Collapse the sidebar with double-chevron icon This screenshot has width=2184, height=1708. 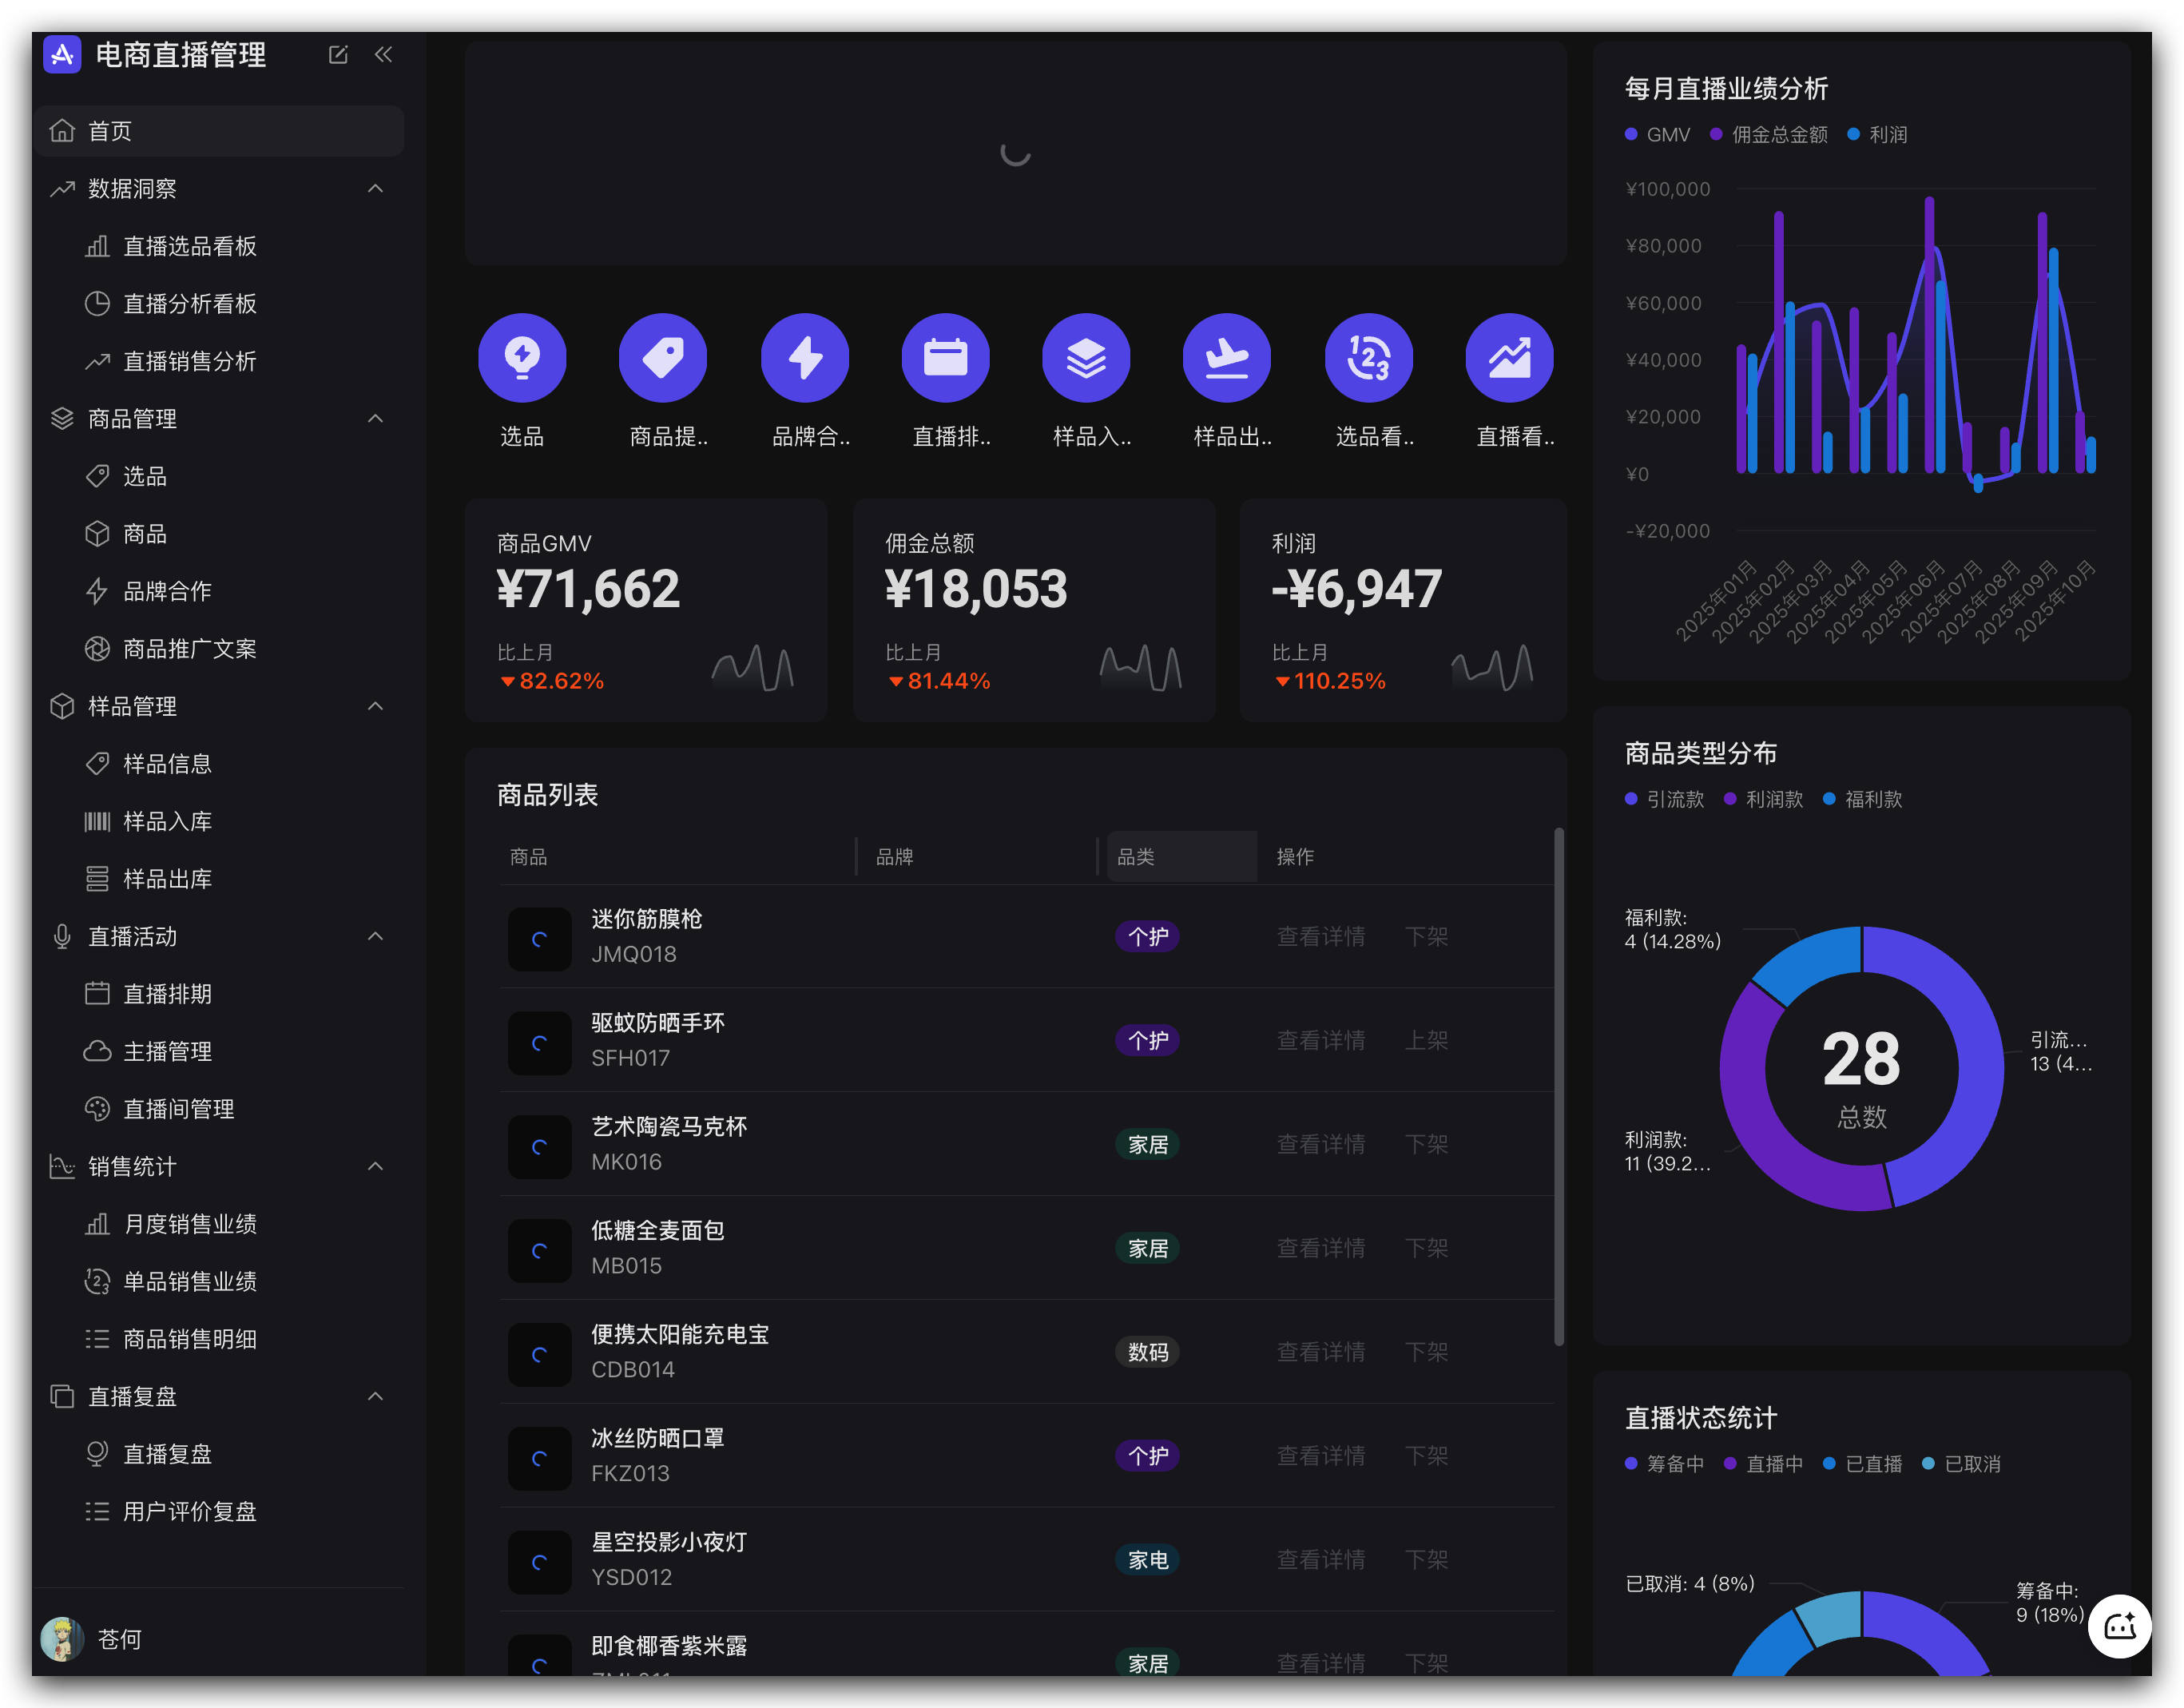coord(383,55)
